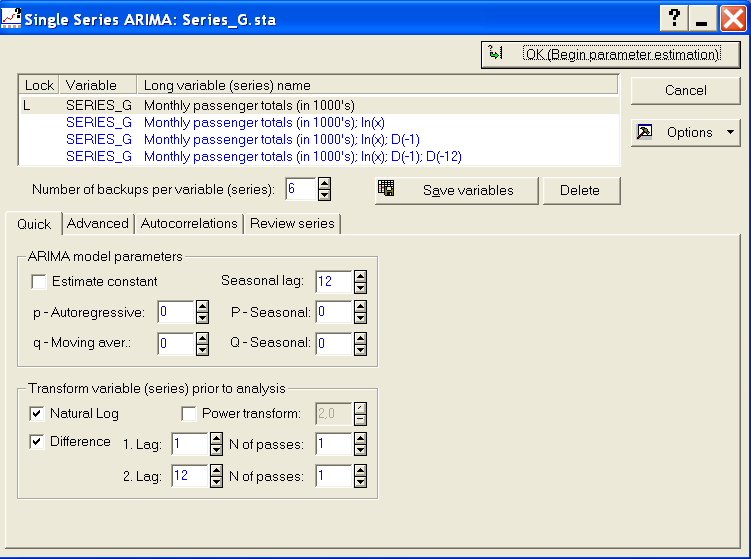Uncheck the Natural Log checkbox
Screen dimensions: 751x559
[37, 413]
